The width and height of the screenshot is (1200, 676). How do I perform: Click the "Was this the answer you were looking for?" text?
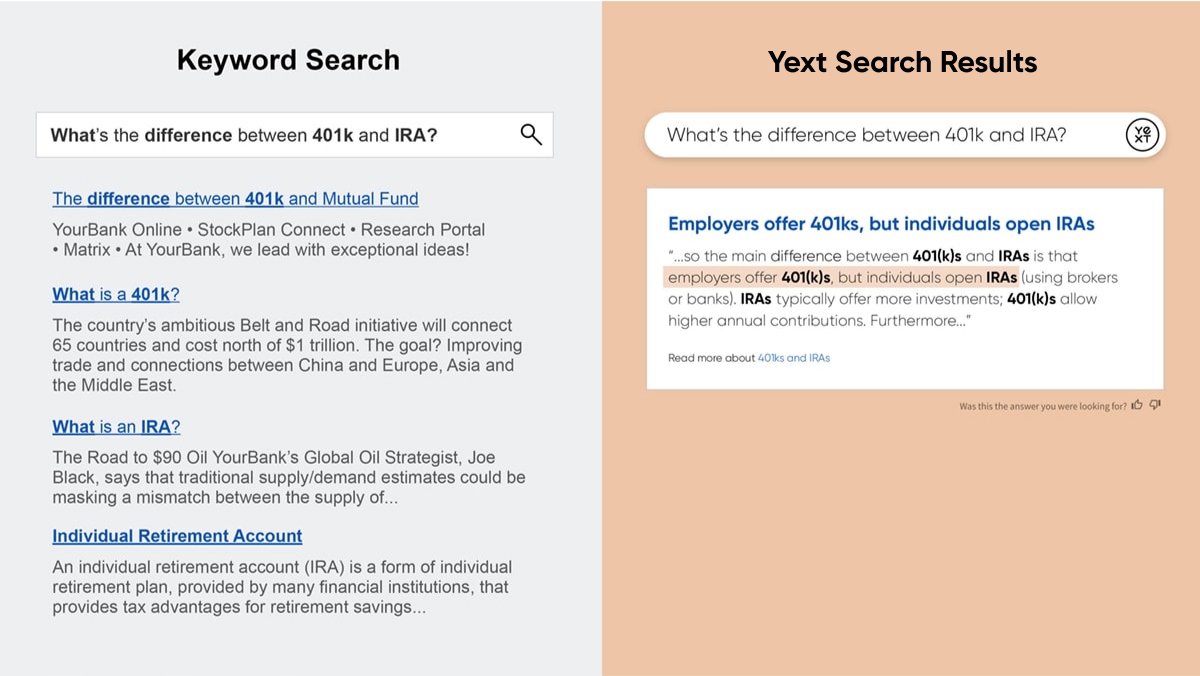pos(1043,407)
